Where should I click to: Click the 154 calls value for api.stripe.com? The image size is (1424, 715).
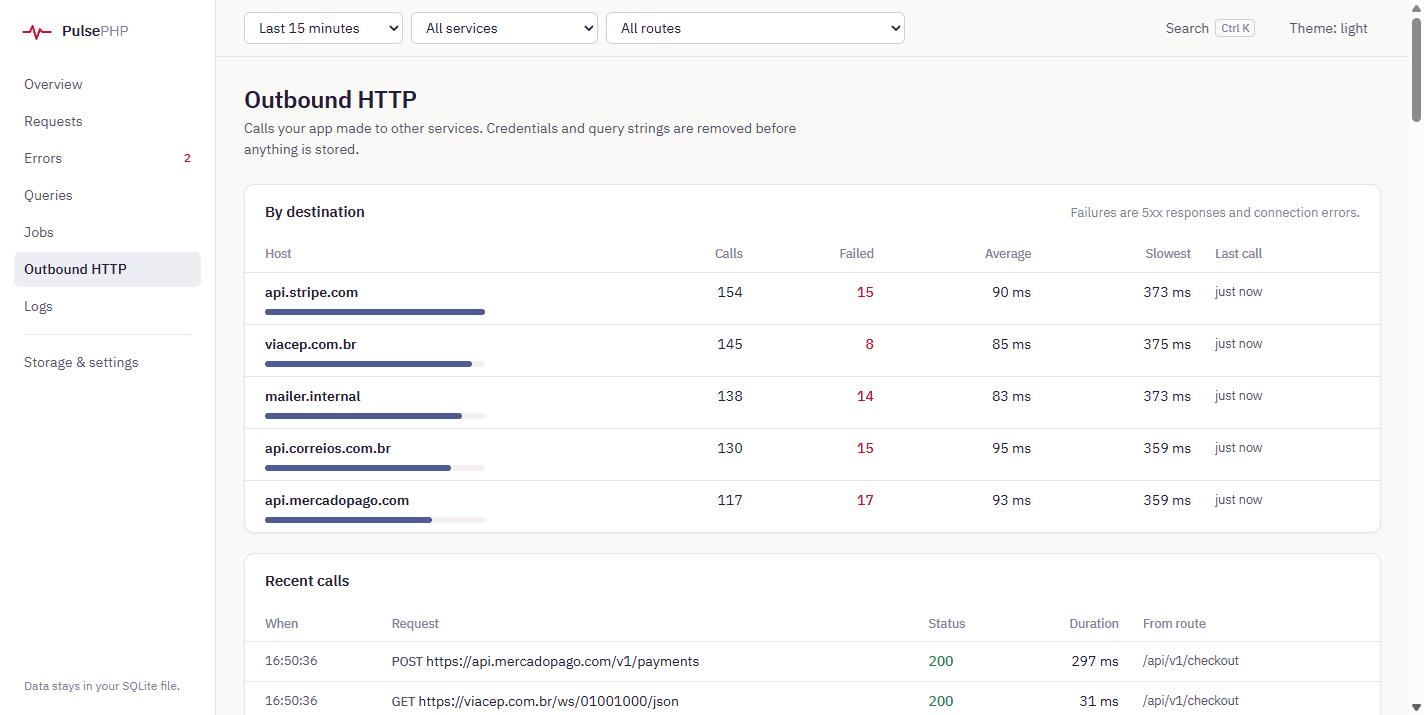coord(730,292)
